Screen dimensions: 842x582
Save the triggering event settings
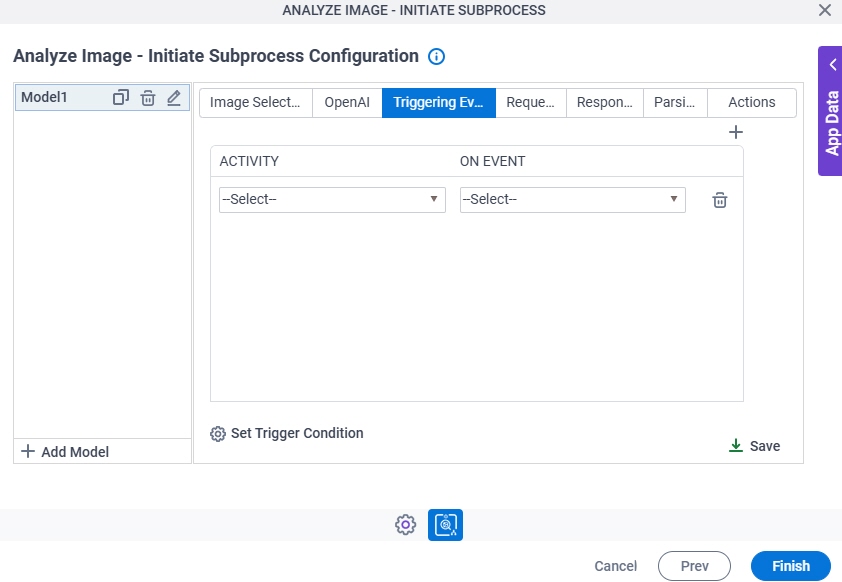click(754, 446)
